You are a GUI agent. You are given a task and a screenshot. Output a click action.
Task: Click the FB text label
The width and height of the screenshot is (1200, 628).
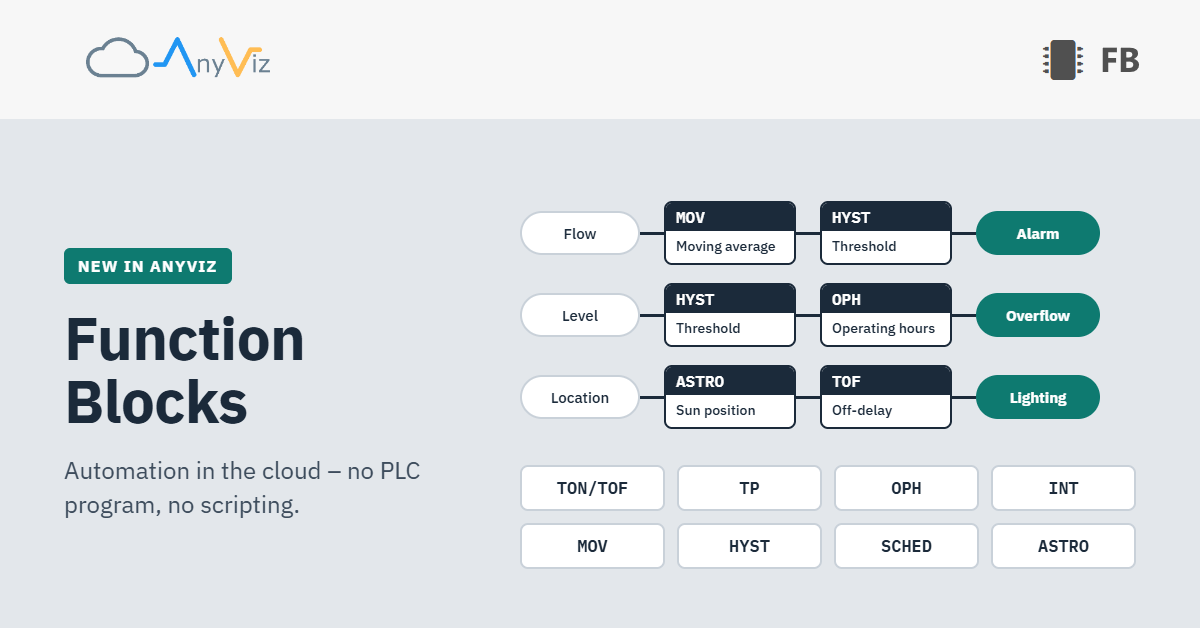pos(1120,61)
